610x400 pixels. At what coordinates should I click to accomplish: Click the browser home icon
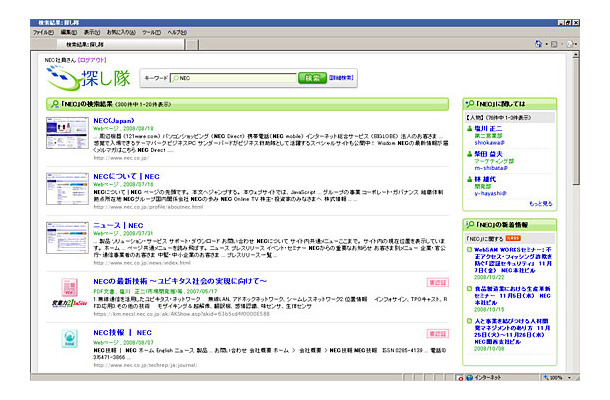tap(538, 44)
